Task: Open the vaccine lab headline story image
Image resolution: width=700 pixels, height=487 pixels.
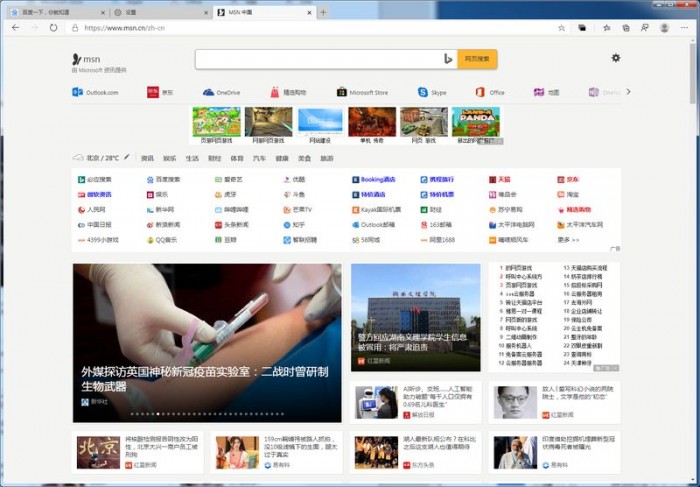Action: (207, 343)
